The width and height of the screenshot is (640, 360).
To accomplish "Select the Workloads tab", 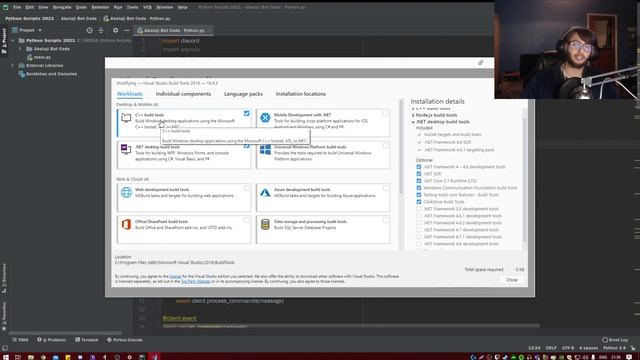I will click(129, 94).
